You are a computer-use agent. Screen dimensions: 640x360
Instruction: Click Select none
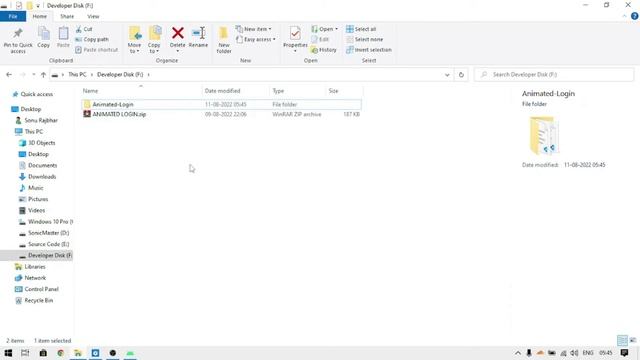coord(364,40)
